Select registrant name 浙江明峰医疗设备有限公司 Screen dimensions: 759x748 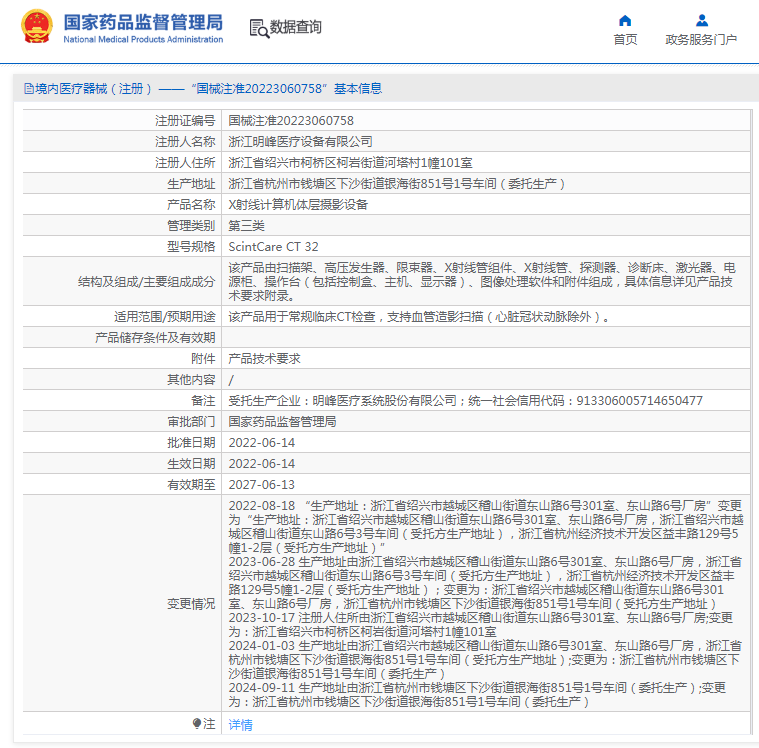(300, 141)
